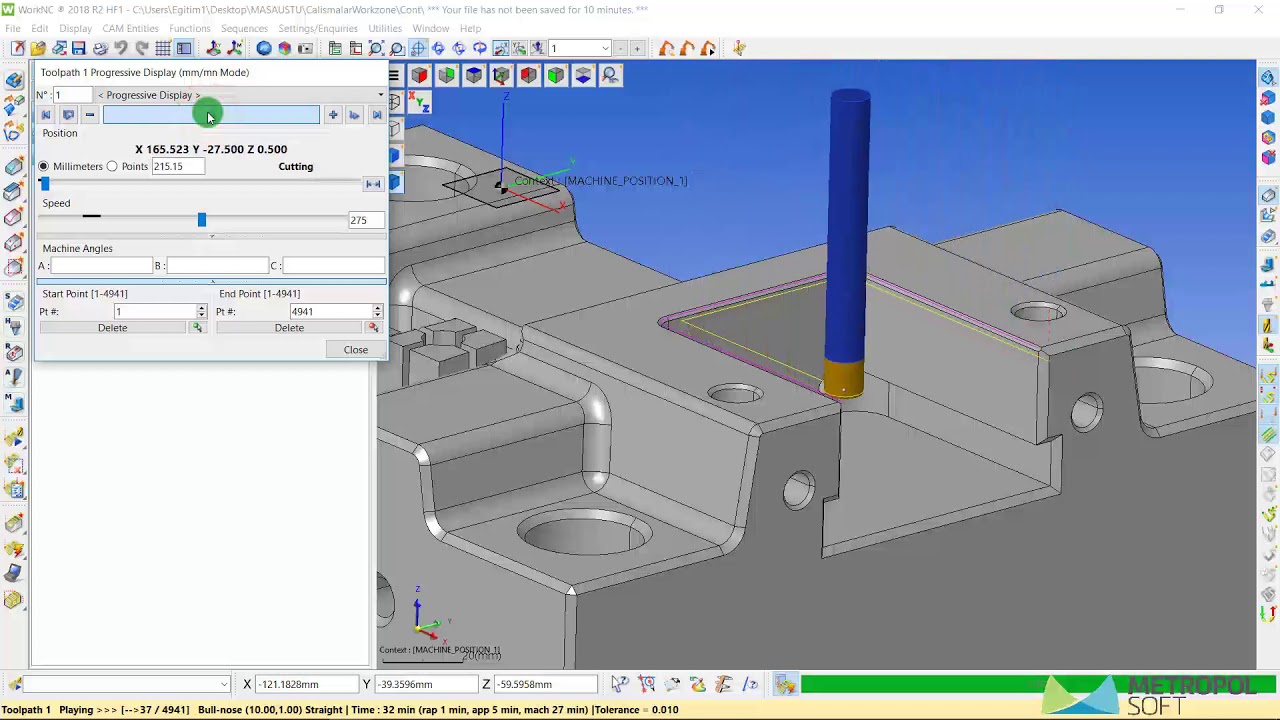Click the End Point Pt # spinner arrows
This screenshot has width=1280, height=720.
[x=377, y=312]
